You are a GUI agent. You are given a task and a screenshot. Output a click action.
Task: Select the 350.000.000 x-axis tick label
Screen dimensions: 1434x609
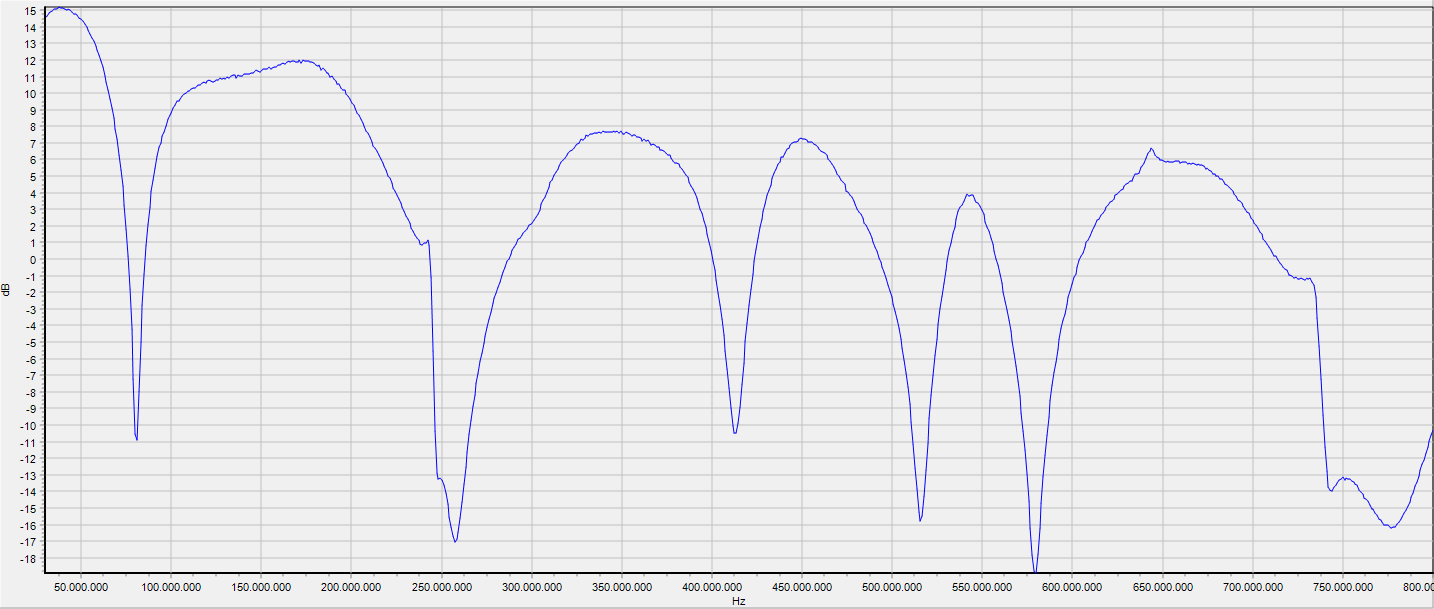click(x=621, y=587)
